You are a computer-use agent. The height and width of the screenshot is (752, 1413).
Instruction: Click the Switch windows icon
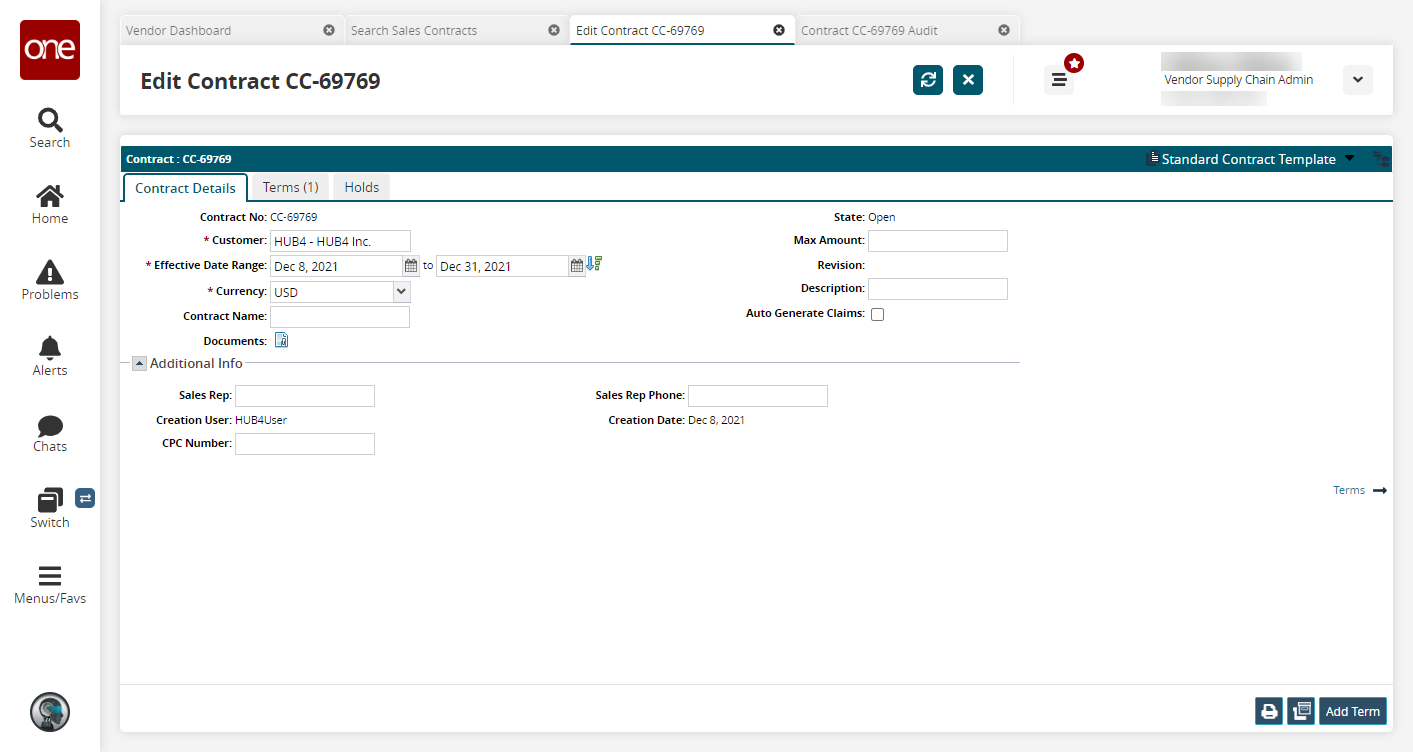(x=50, y=501)
